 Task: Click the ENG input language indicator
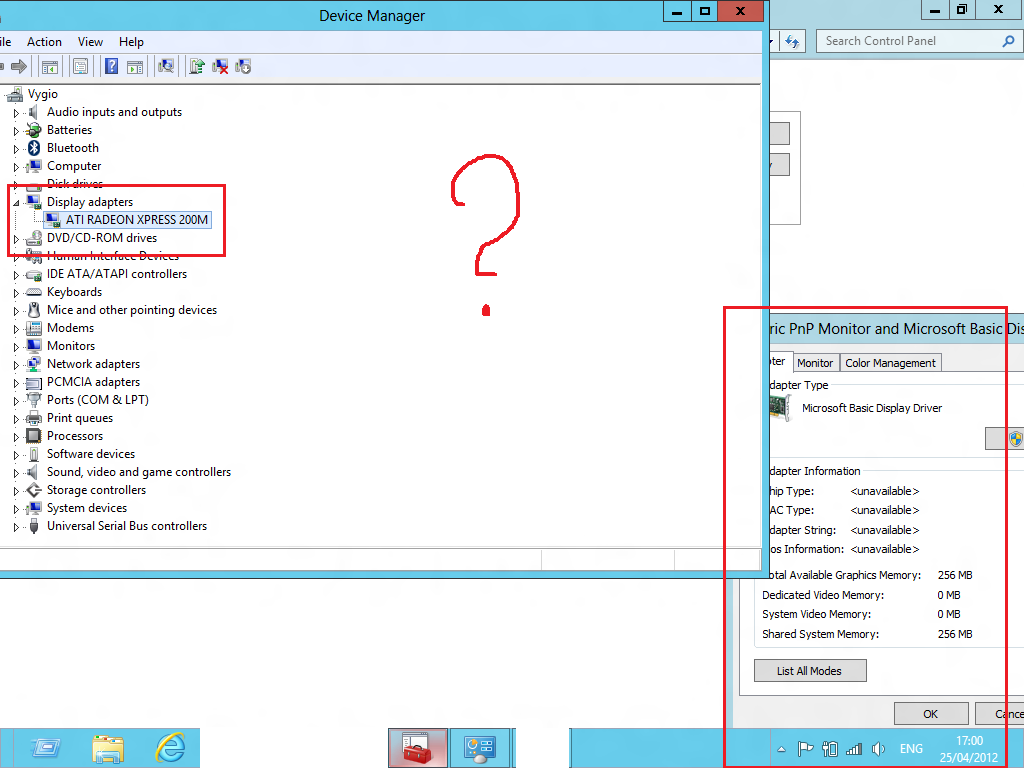coord(911,749)
